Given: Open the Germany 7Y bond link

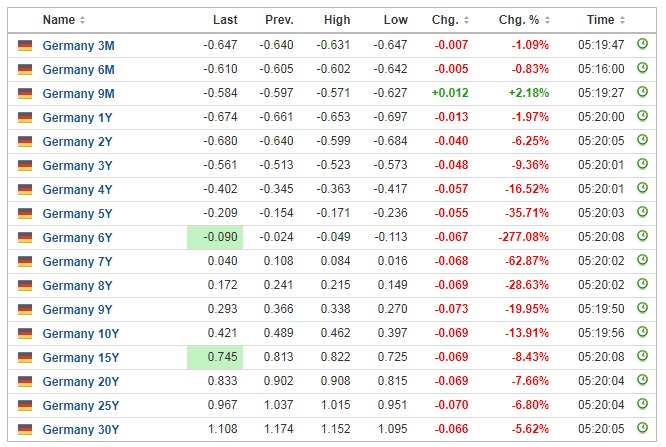Looking at the screenshot, I should coord(77,261).
